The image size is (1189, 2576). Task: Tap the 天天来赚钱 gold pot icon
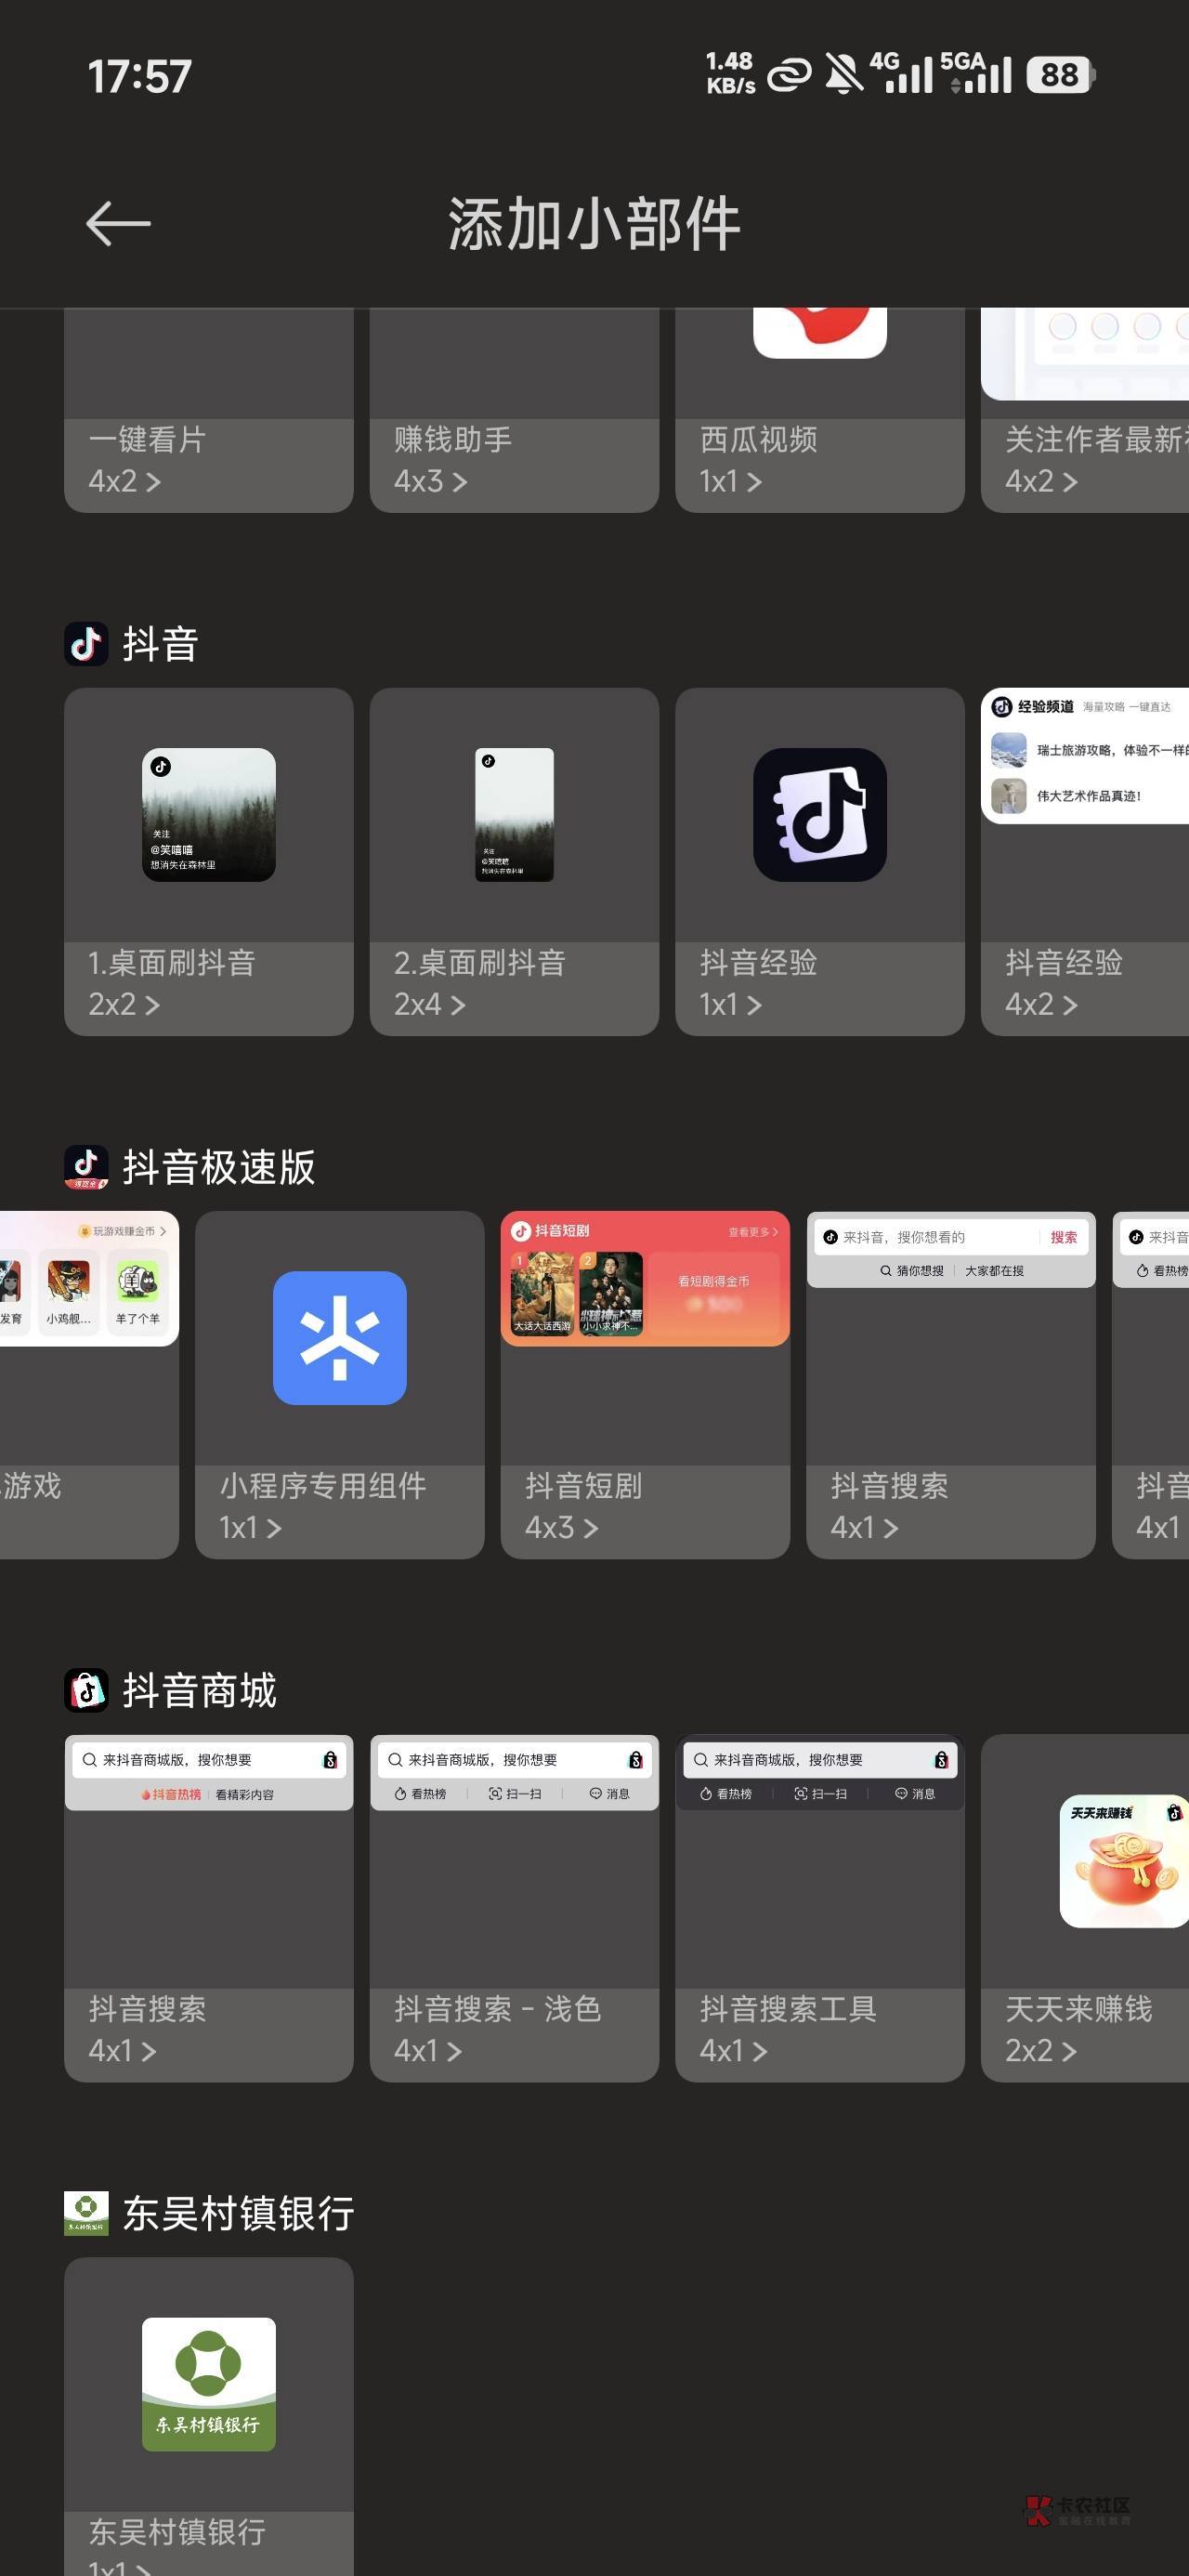1124,1861
